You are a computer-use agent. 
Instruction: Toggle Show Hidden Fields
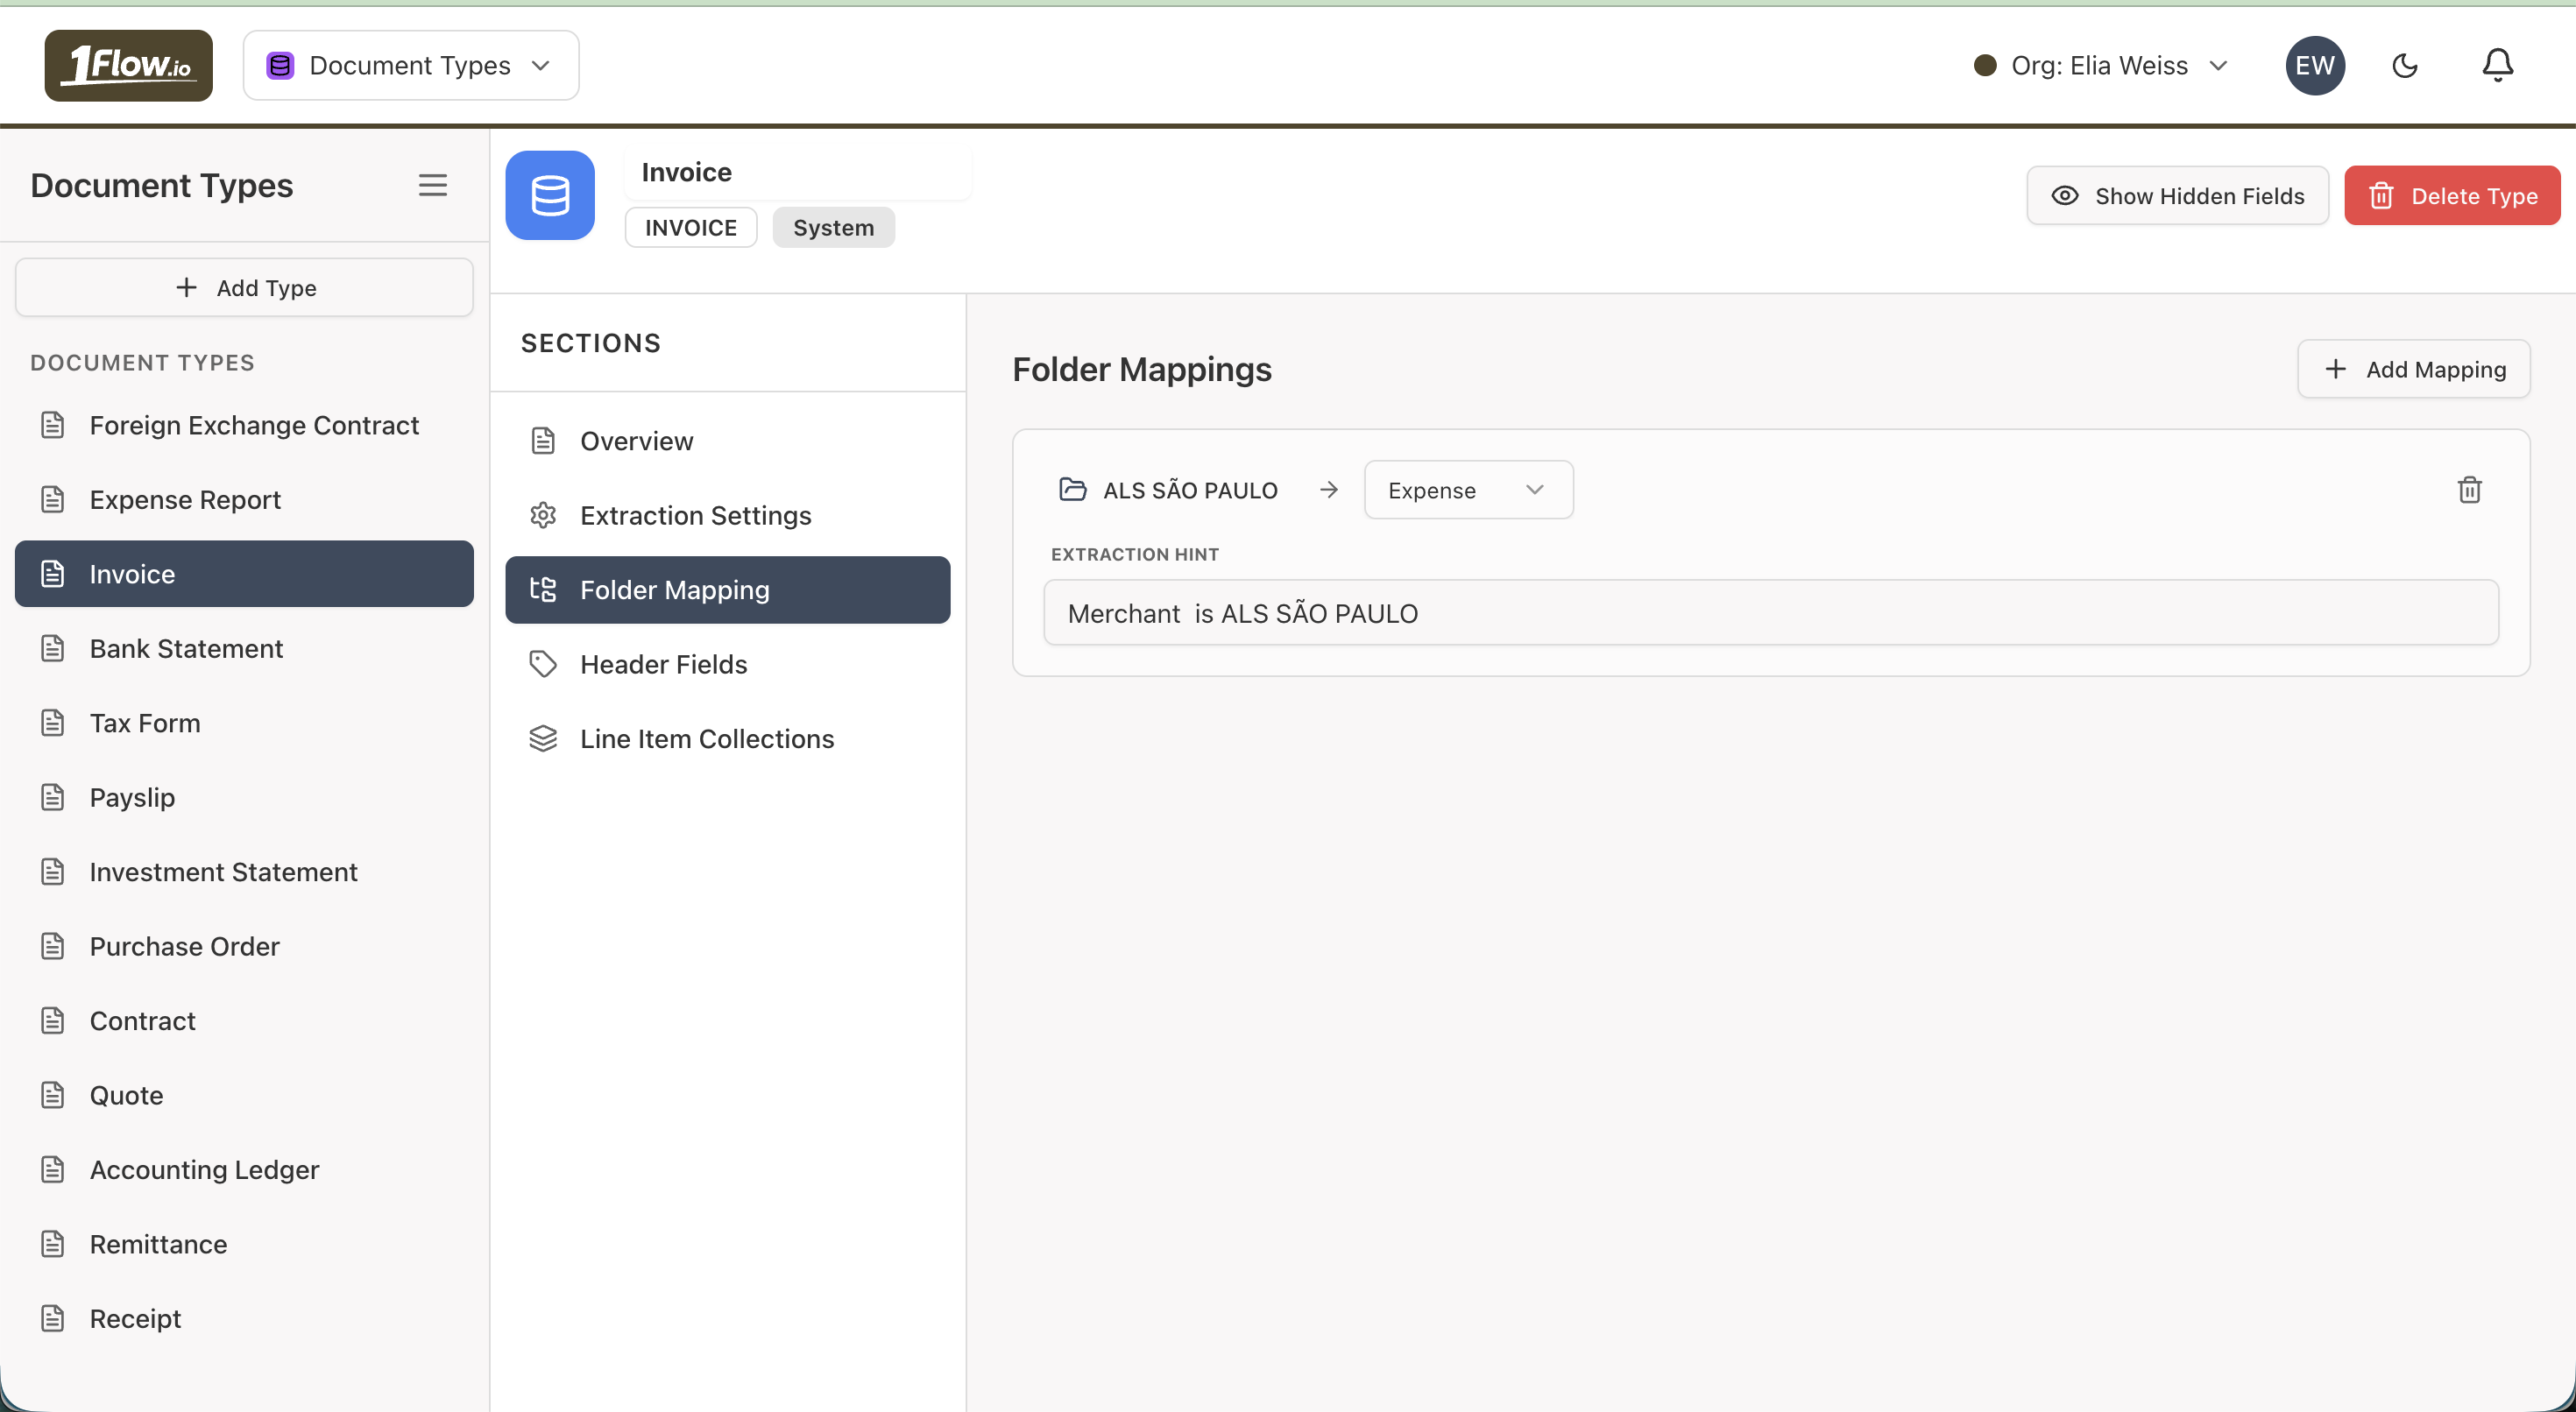2178,195
